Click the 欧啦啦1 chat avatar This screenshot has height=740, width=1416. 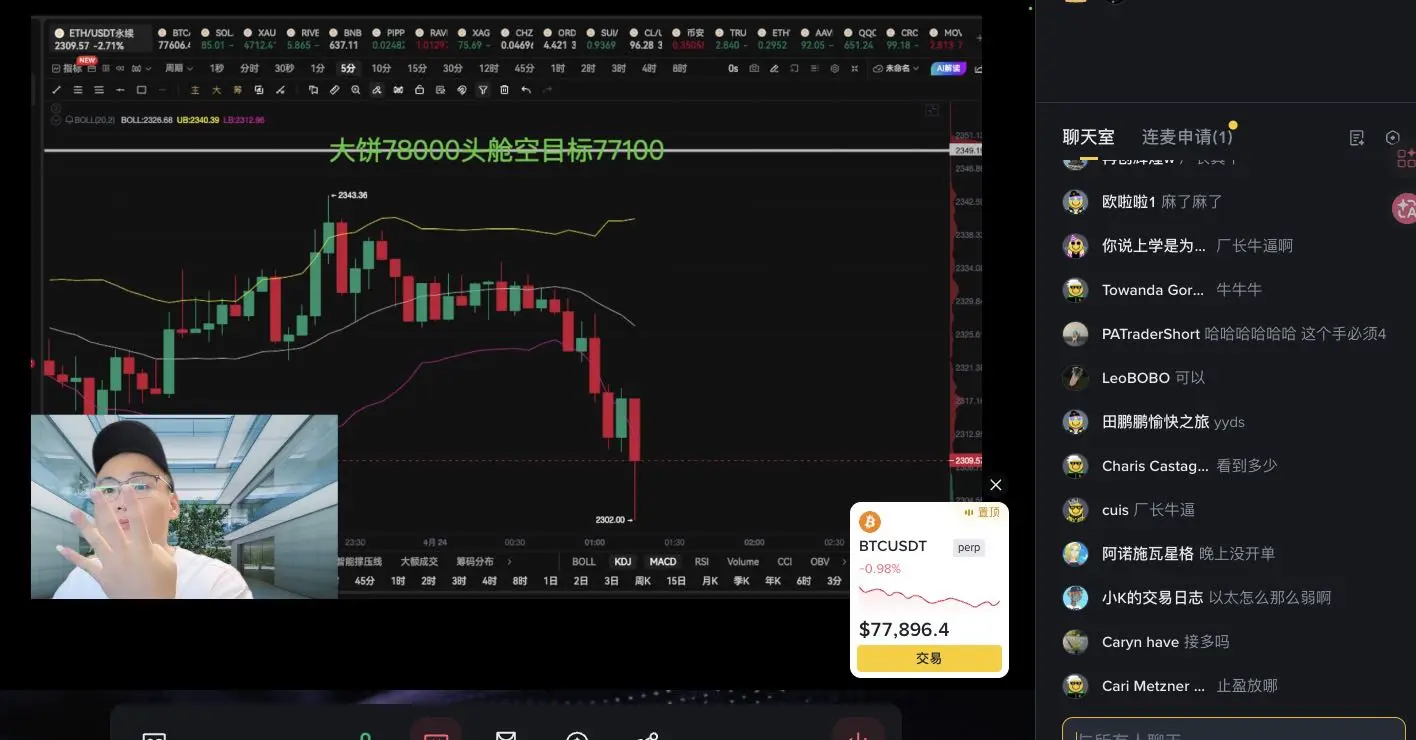[1075, 202]
